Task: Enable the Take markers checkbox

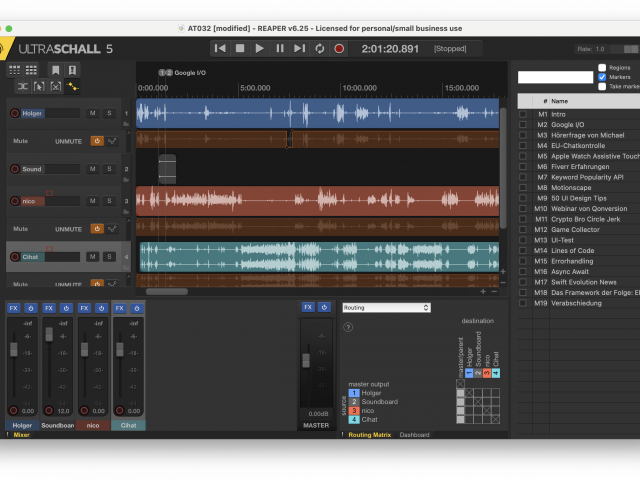Action: [602, 87]
